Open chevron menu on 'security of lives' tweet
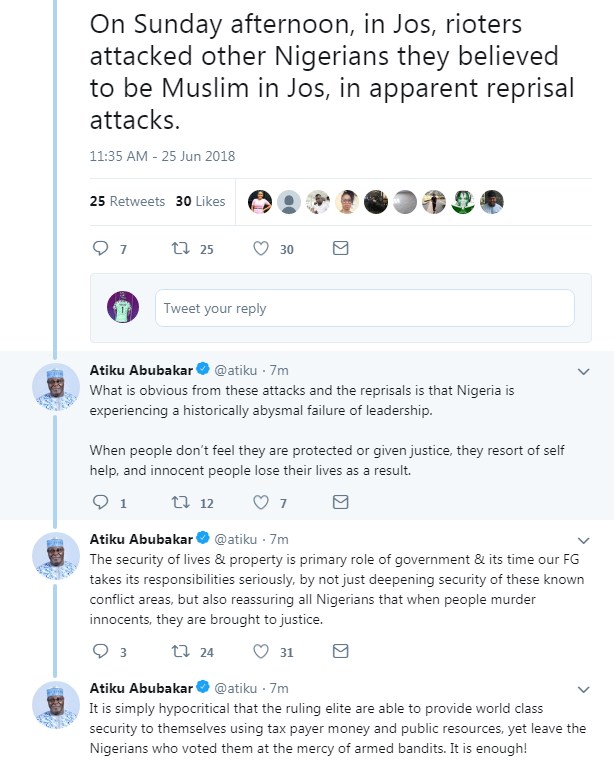This screenshot has width=614, height=762. (585, 539)
